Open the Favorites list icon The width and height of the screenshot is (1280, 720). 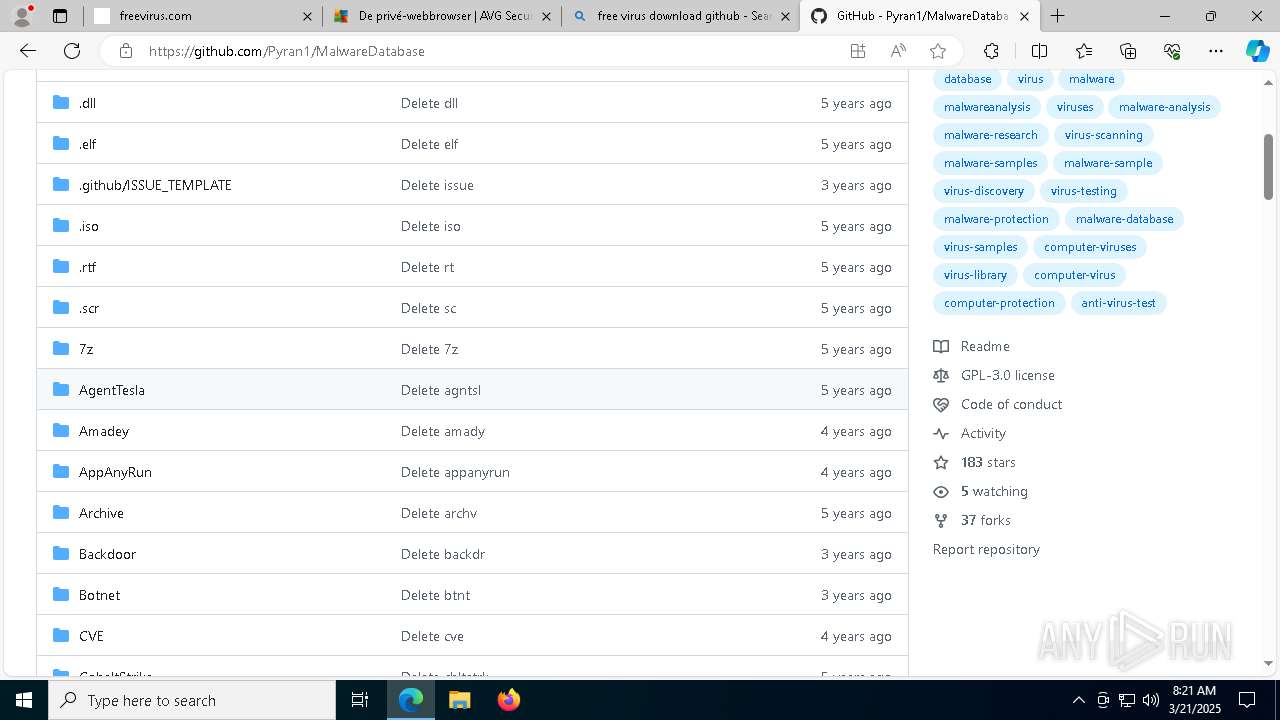[1084, 51]
